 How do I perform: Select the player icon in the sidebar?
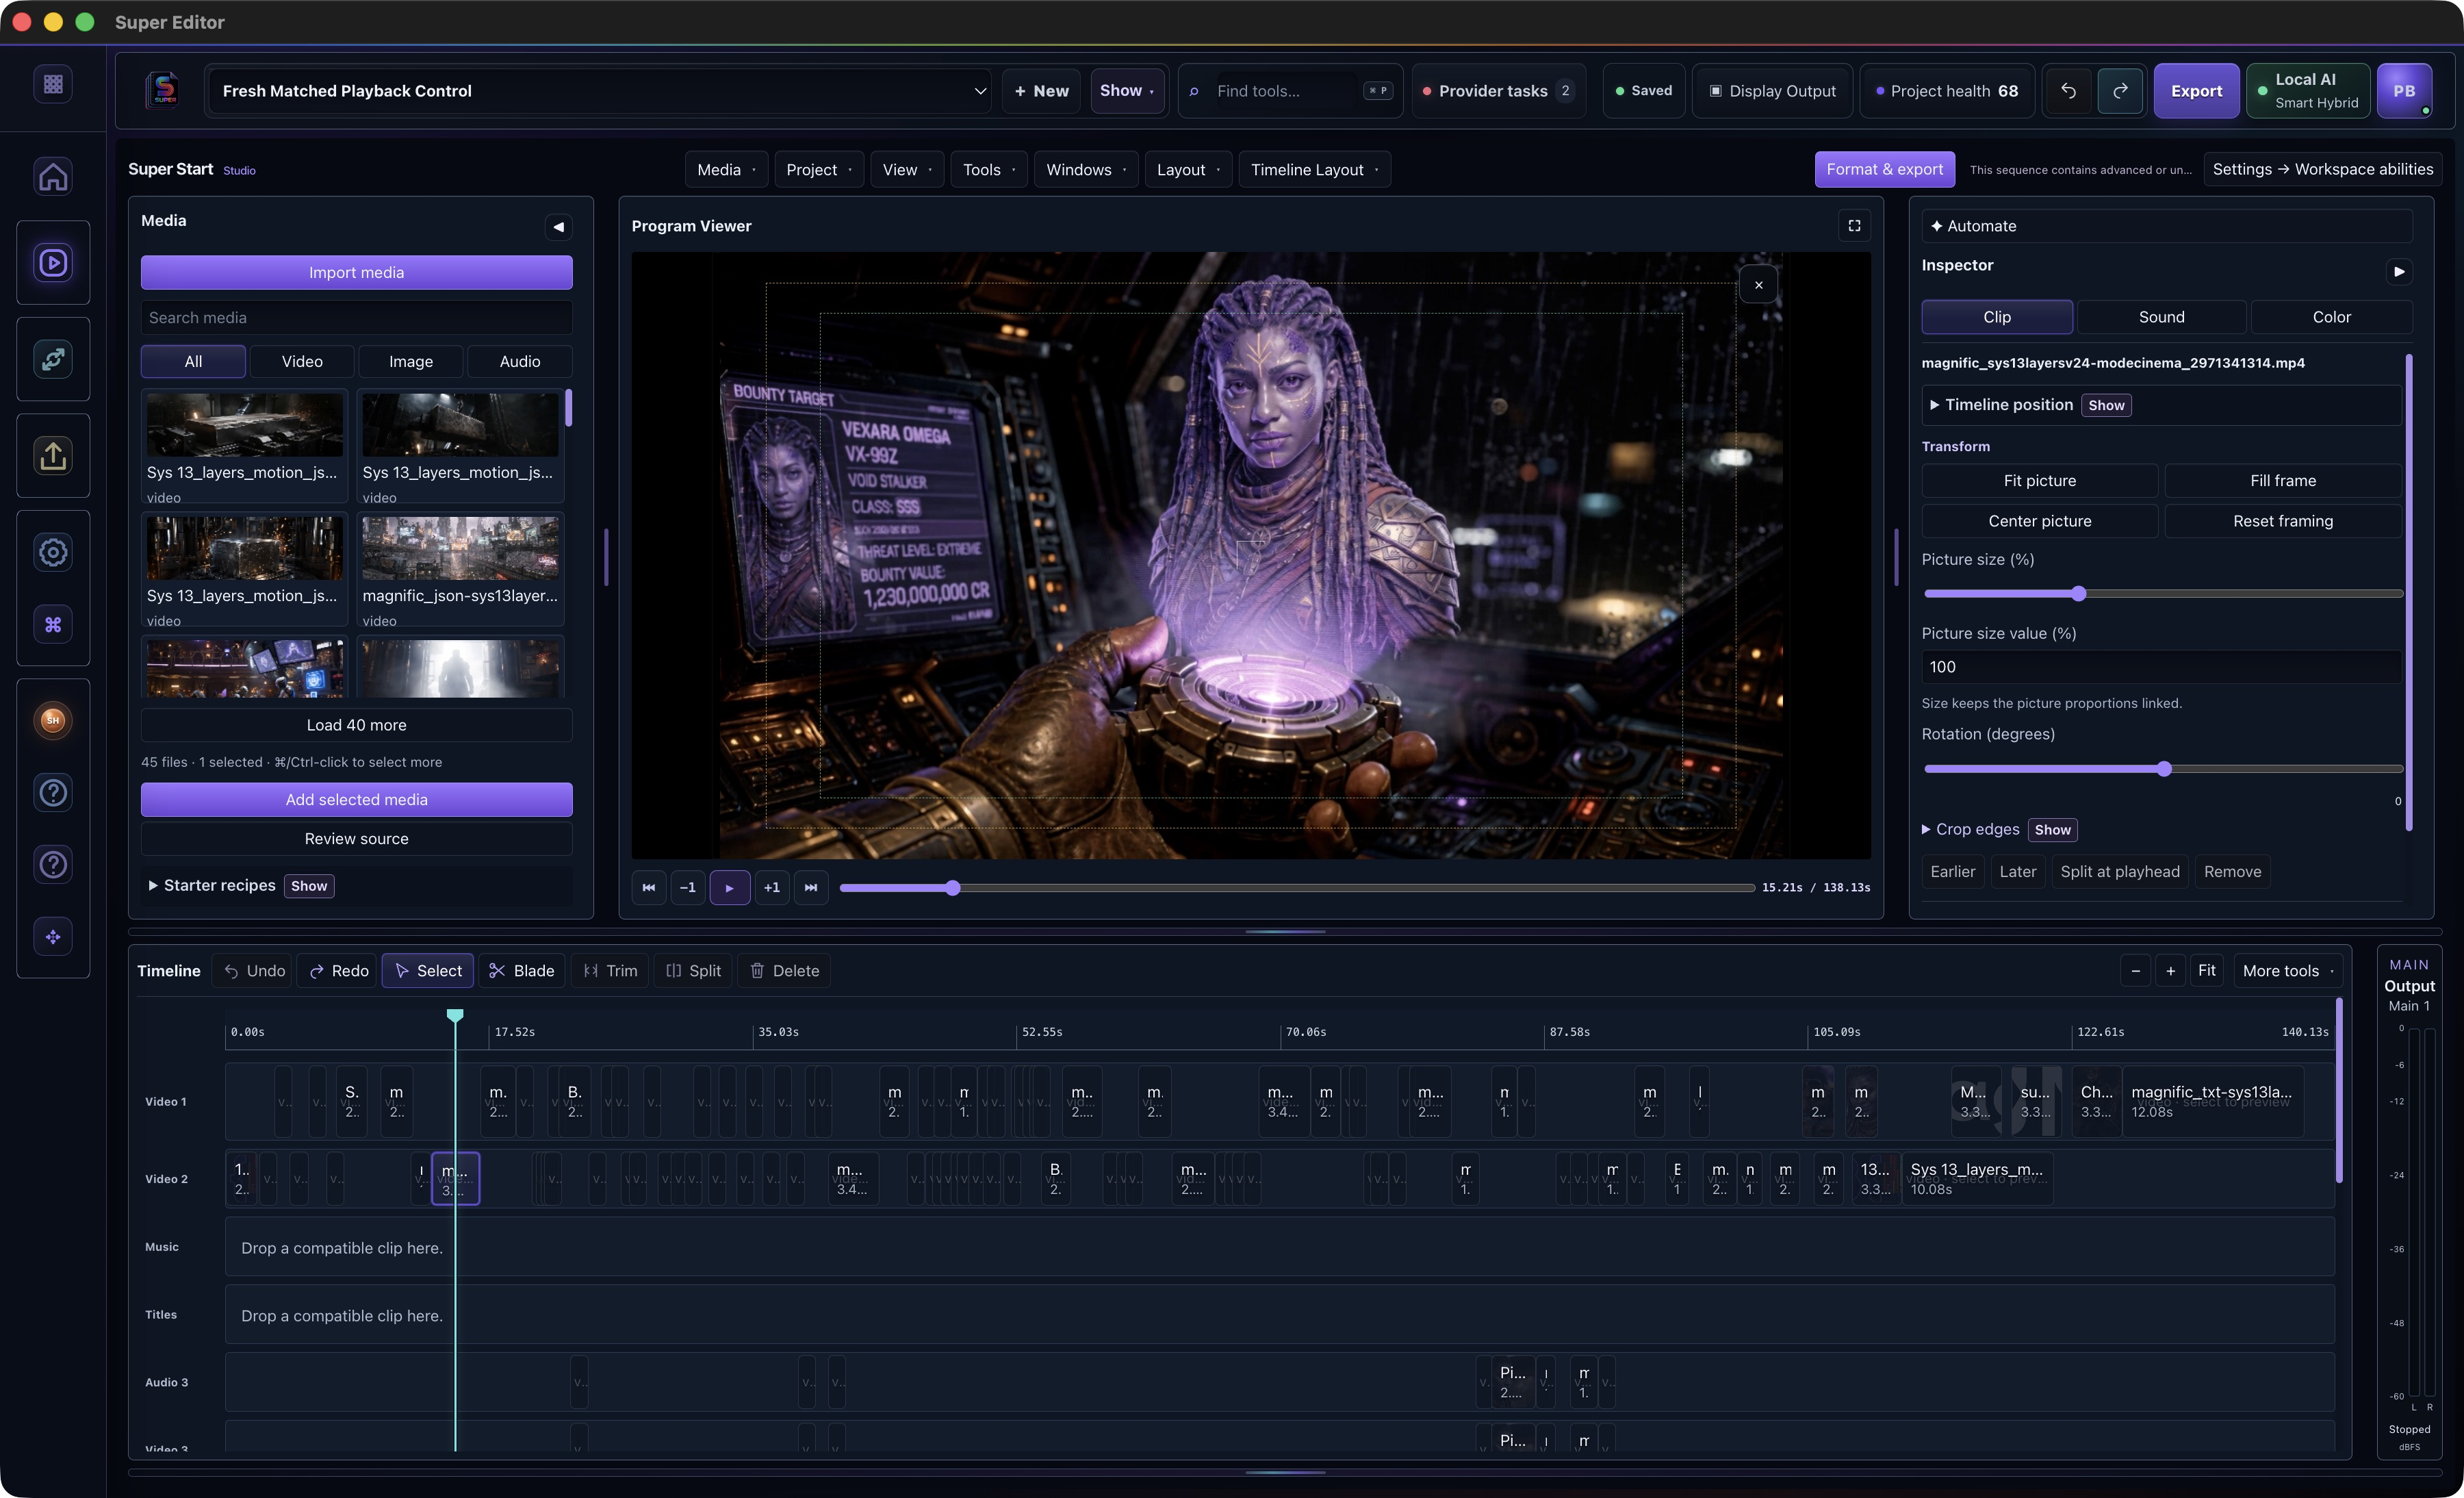pyautogui.click(x=53, y=262)
